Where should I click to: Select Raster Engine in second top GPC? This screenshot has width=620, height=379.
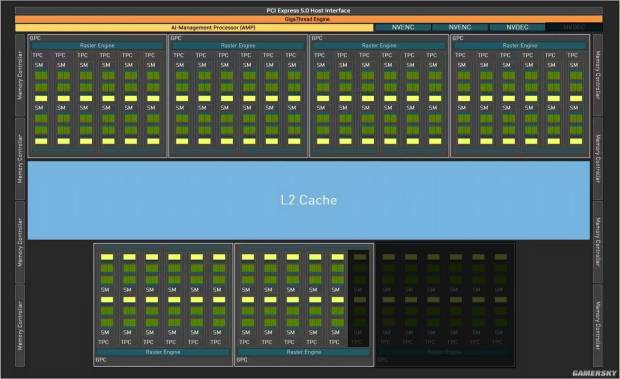(238, 45)
